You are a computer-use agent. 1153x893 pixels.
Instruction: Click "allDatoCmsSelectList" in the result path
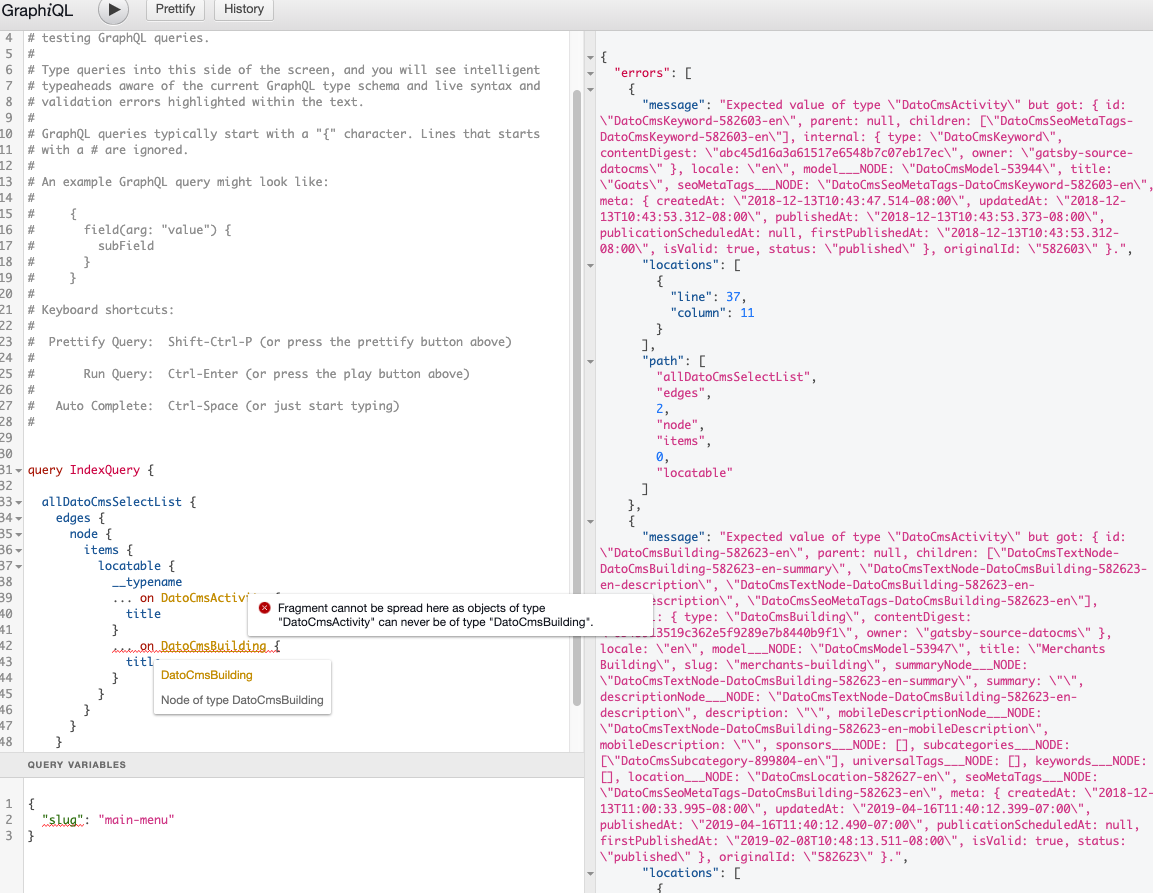coord(733,377)
